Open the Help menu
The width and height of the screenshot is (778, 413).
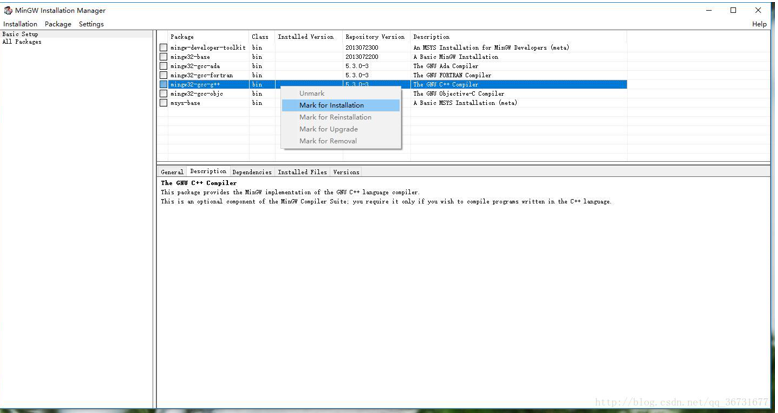pyautogui.click(x=759, y=24)
